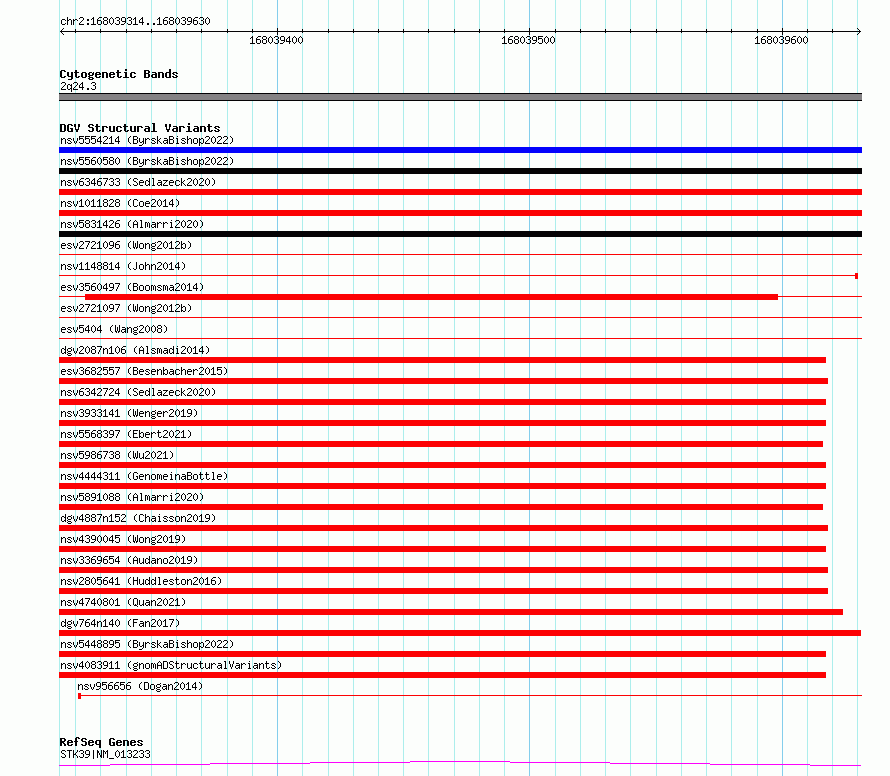Click nsv956656 (Dogan2014) label

[x=140, y=686]
